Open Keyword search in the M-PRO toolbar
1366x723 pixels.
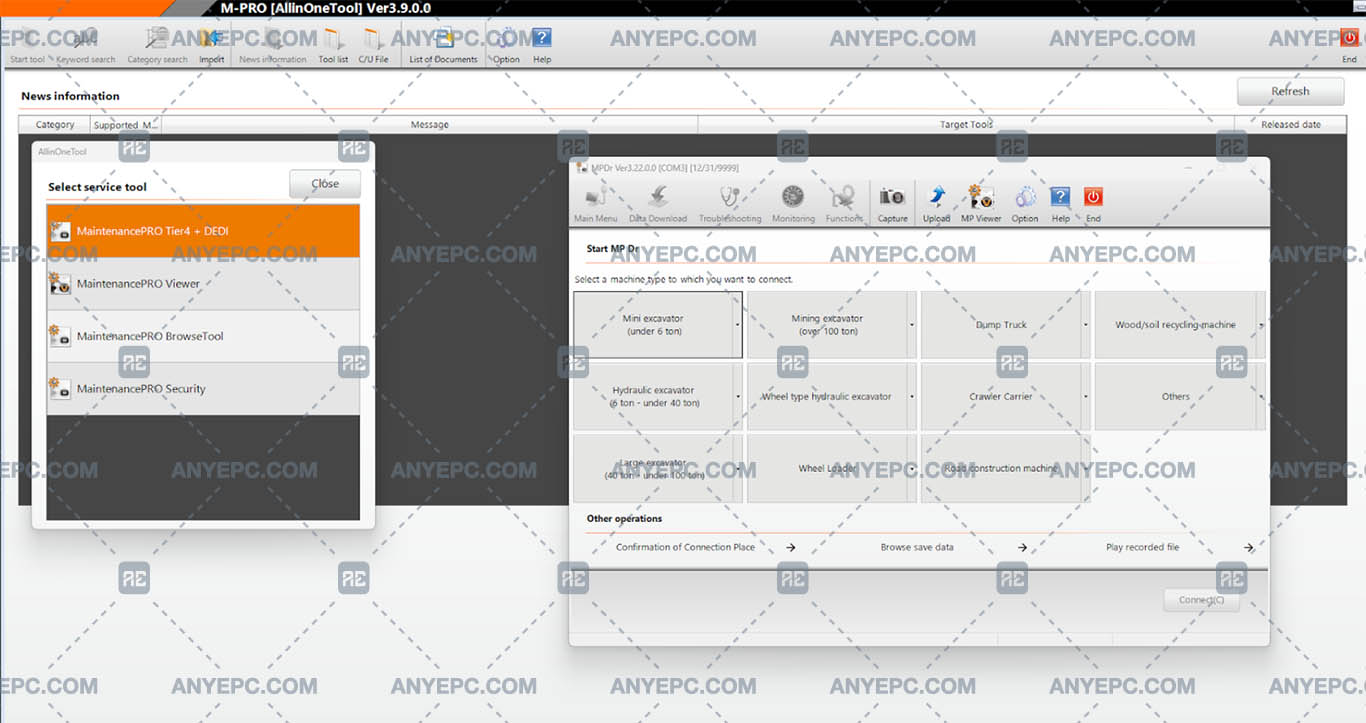85,46
